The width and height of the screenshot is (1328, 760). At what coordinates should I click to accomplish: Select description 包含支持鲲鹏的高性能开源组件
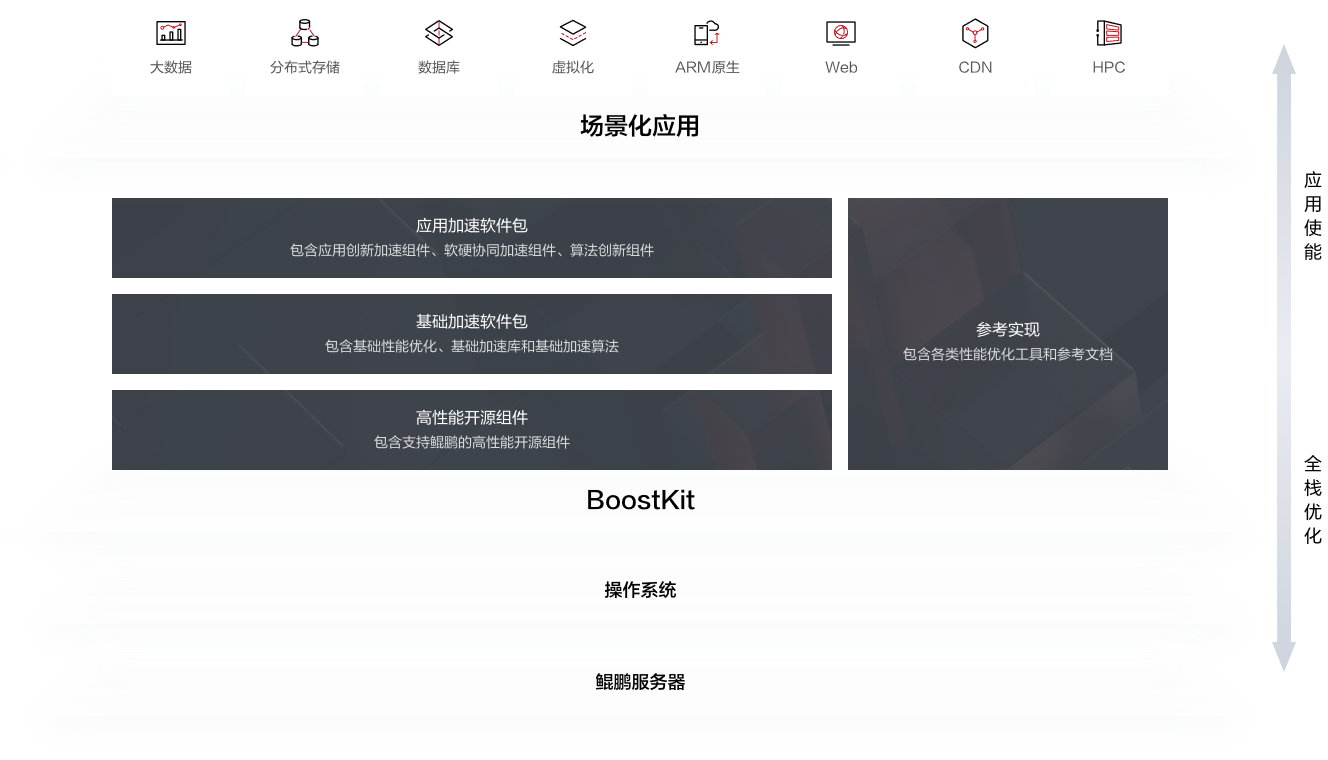(x=472, y=442)
